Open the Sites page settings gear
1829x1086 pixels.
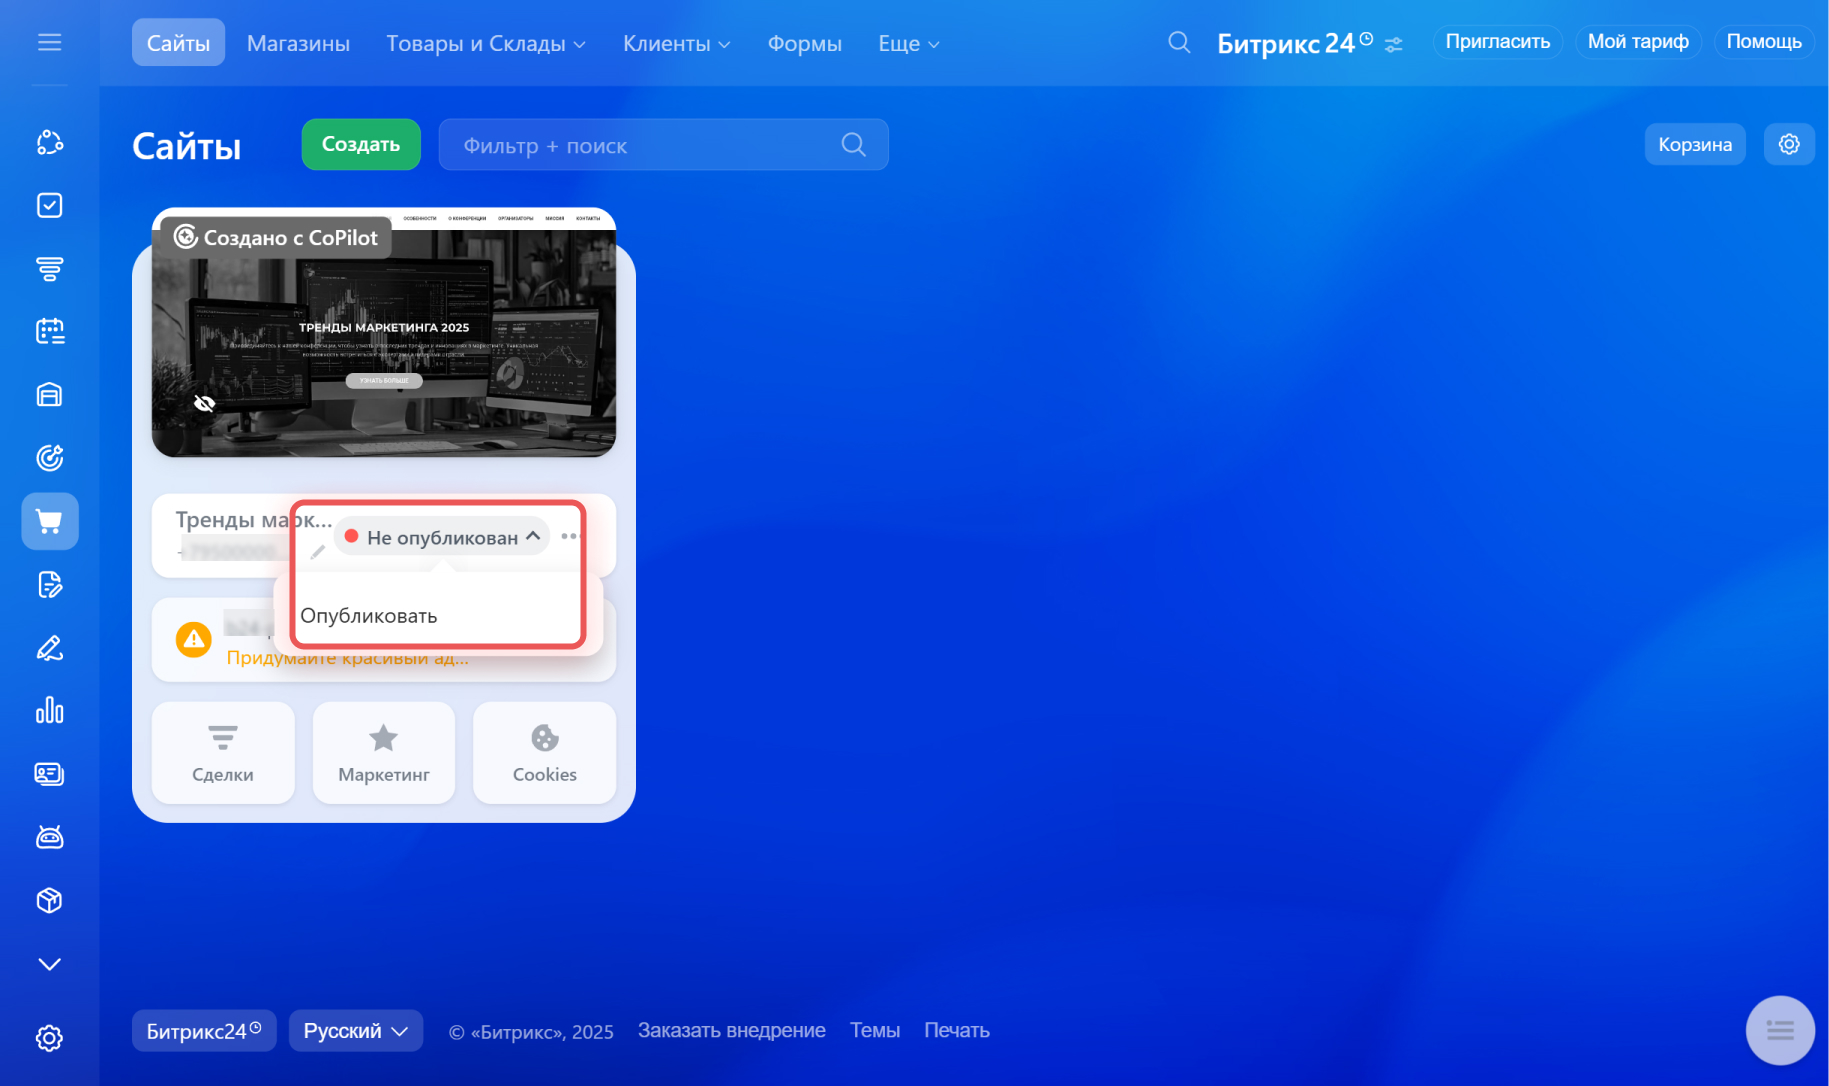tap(1789, 144)
